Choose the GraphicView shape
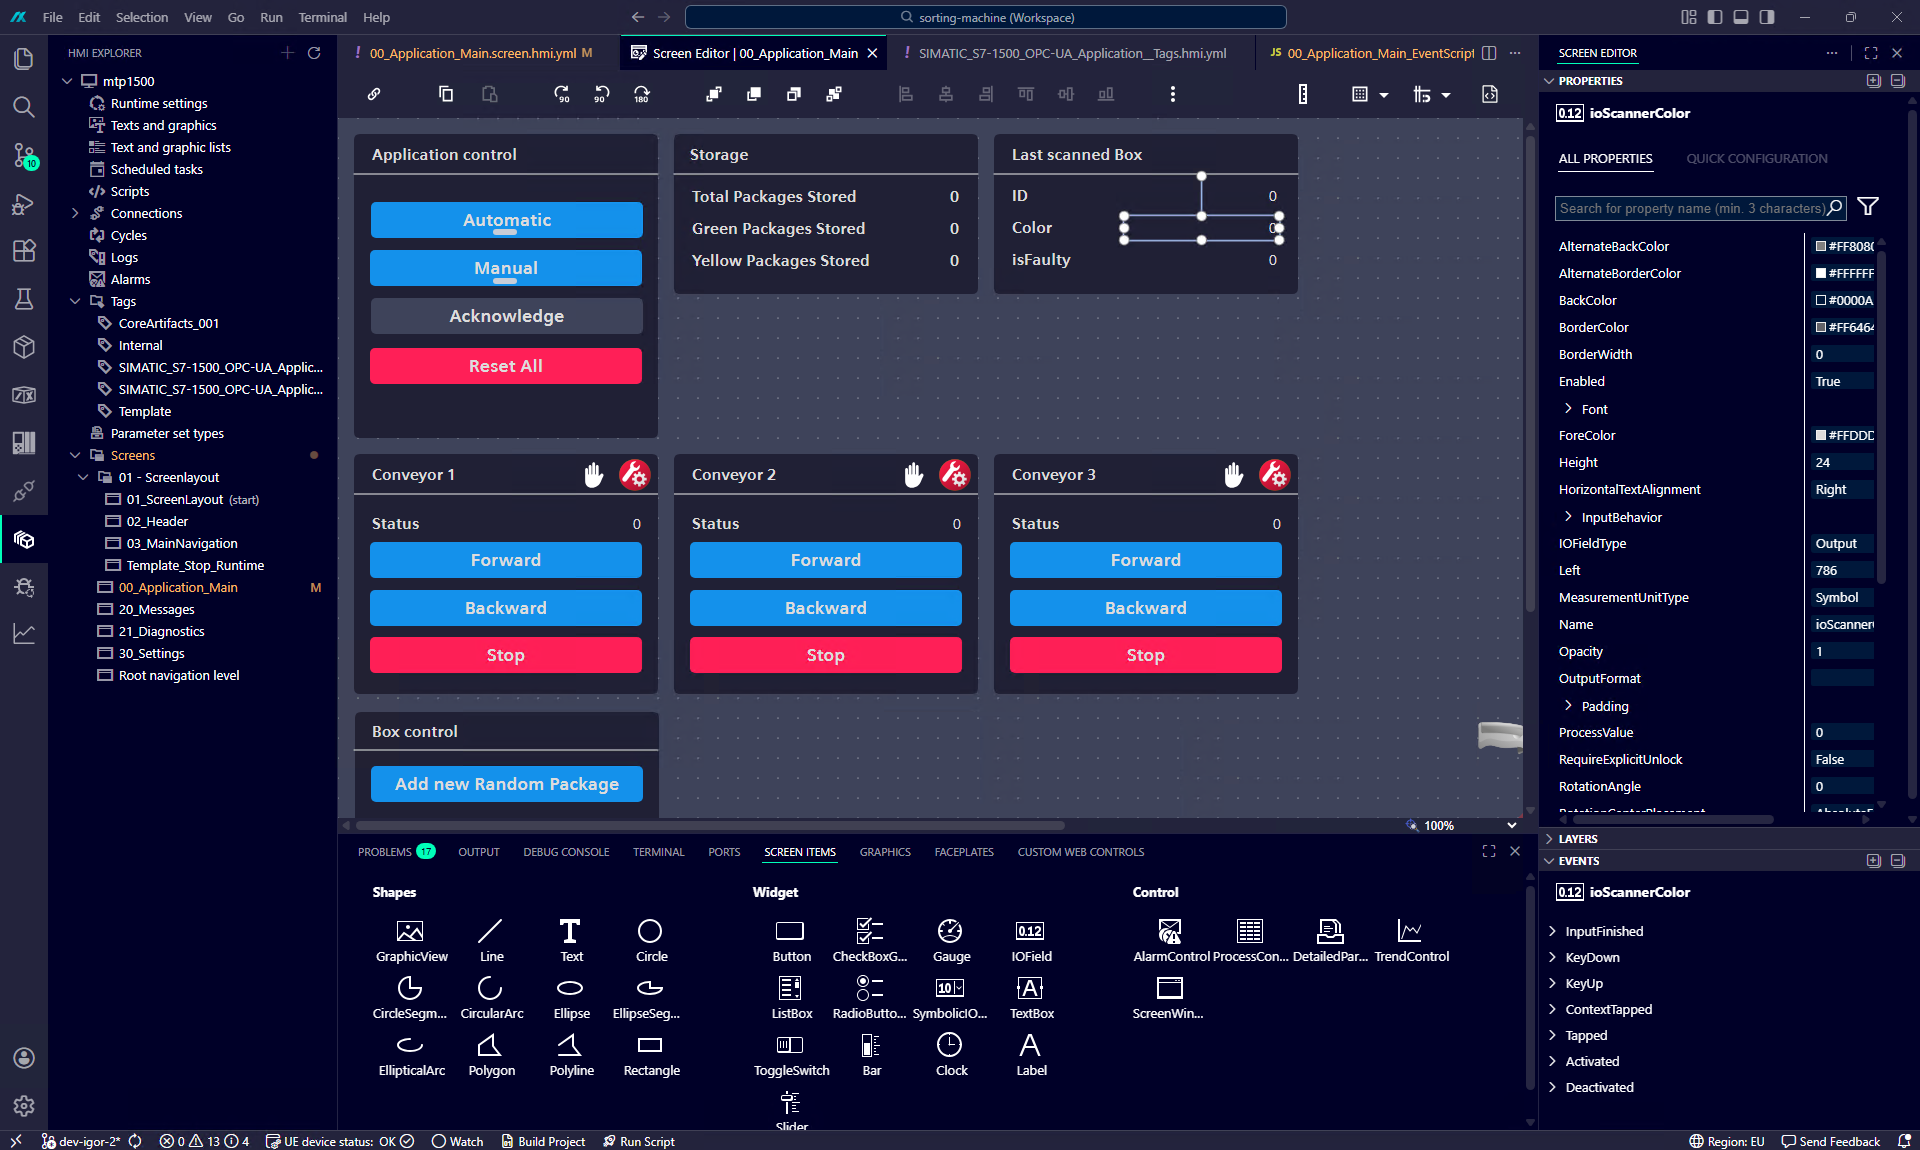1920x1150 pixels. [411, 941]
